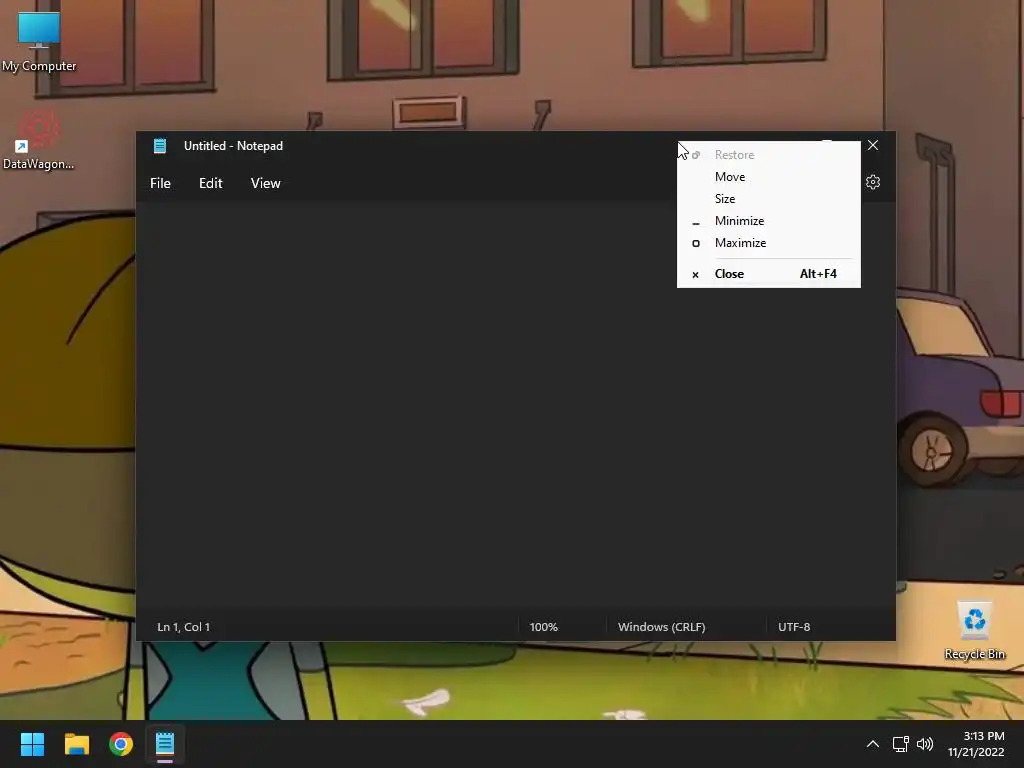Image resolution: width=1024 pixels, height=768 pixels.
Task: Show hidden icons in the system tray
Action: 872,744
